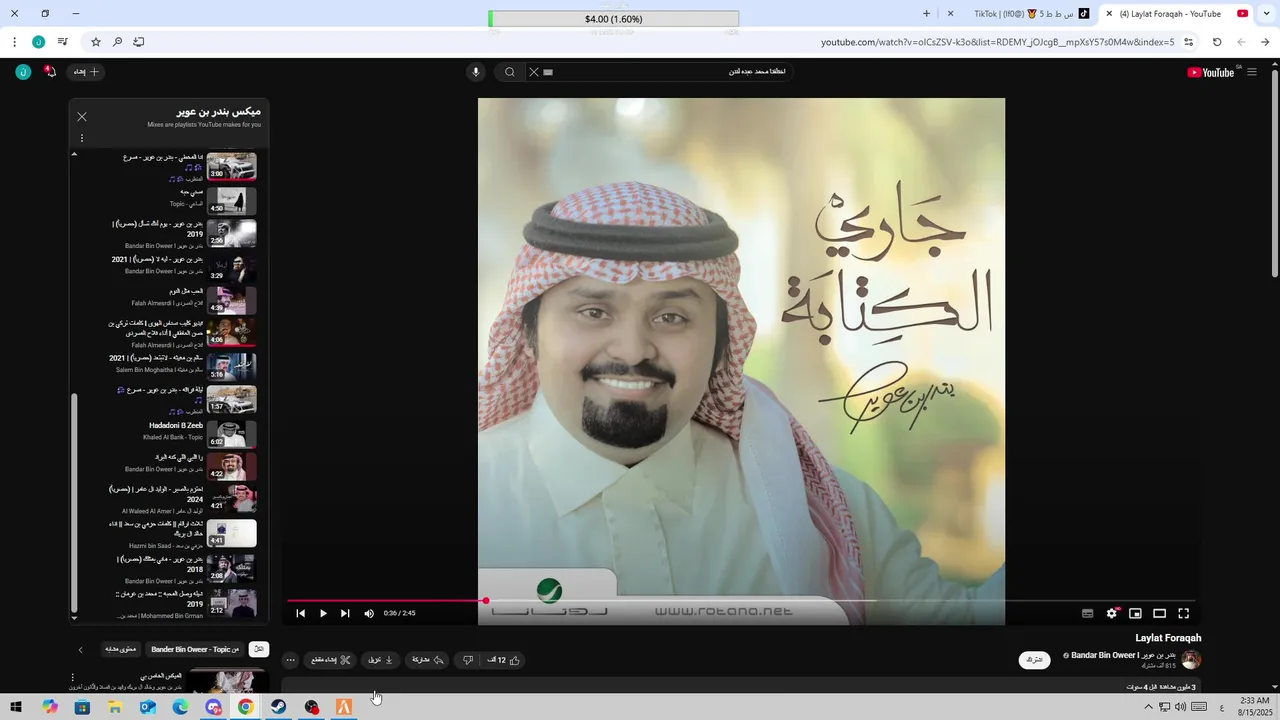
Task: Open suggested mix card three-dot menu
Action: coord(72,678)
